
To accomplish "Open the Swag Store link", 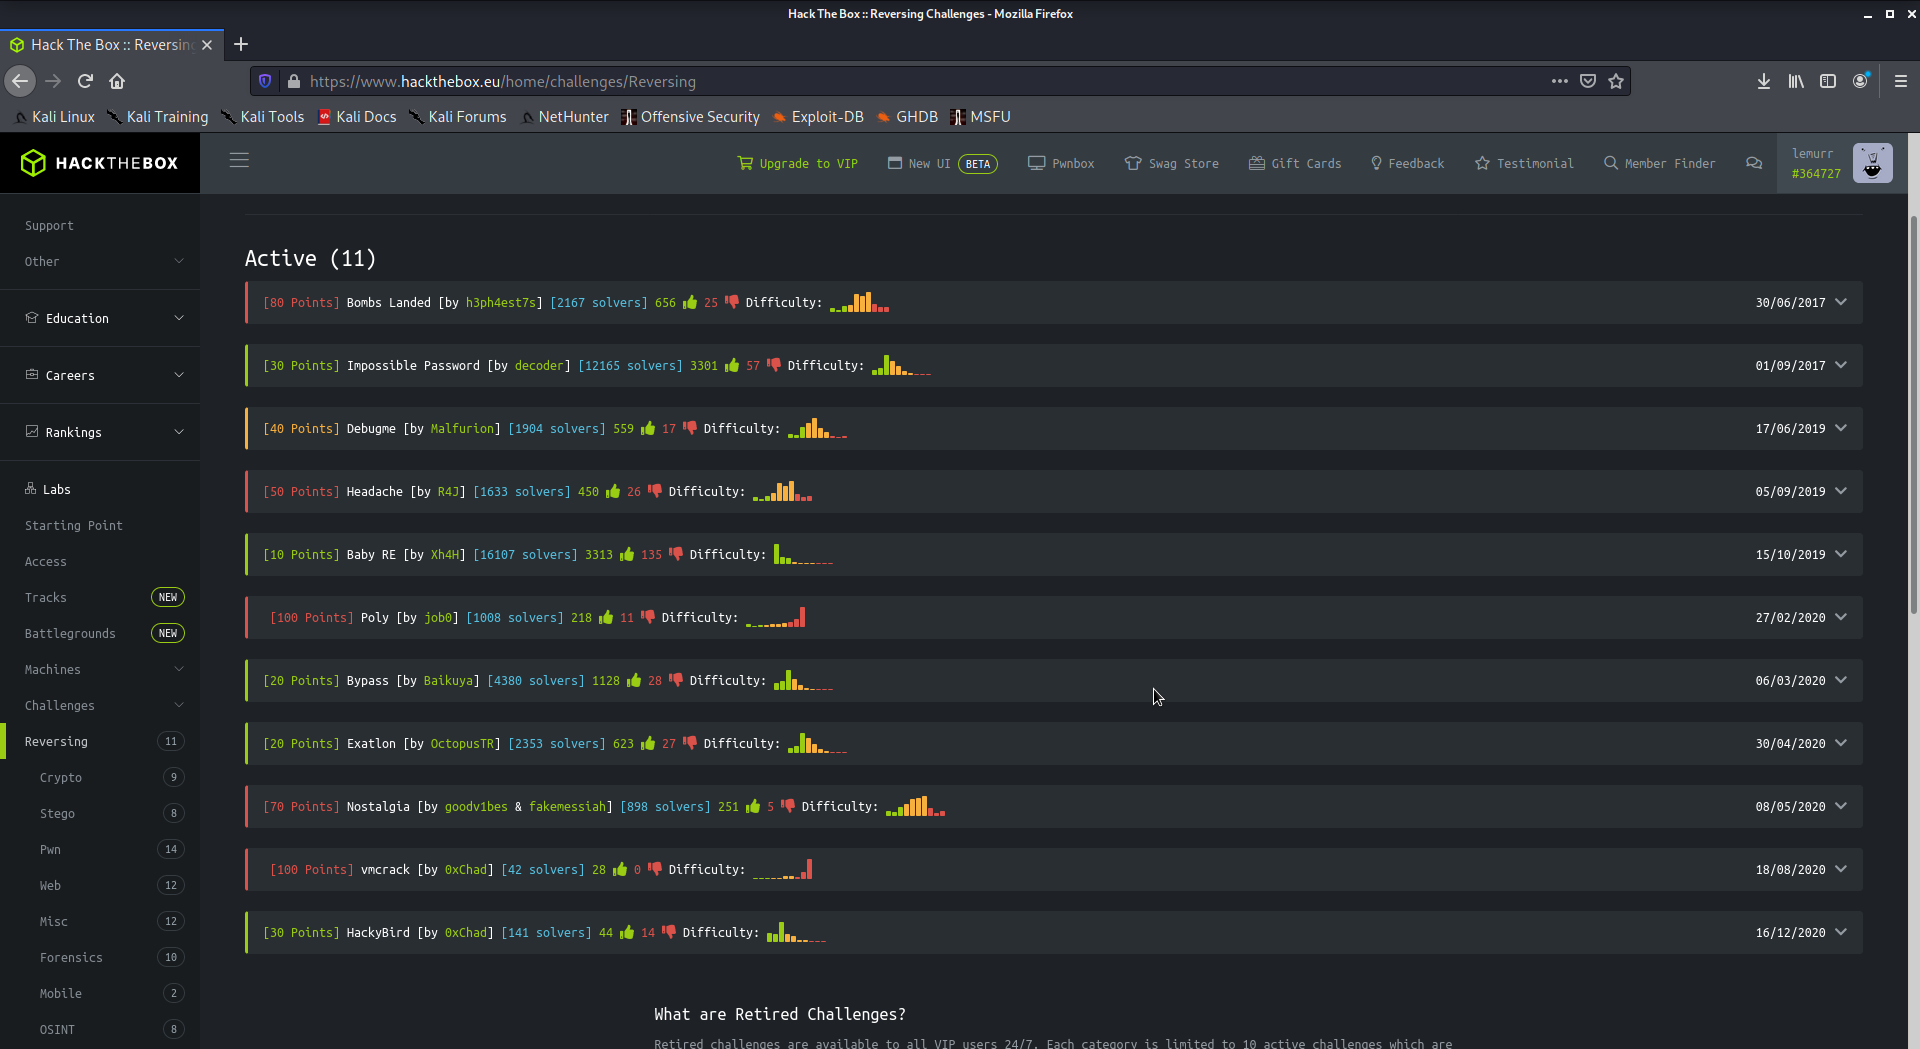I will point(1171,163).
